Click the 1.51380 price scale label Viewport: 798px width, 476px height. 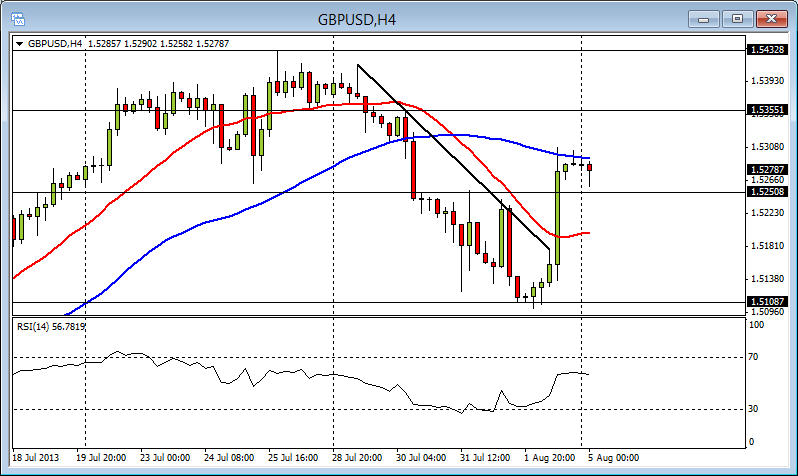pos(768,279)
